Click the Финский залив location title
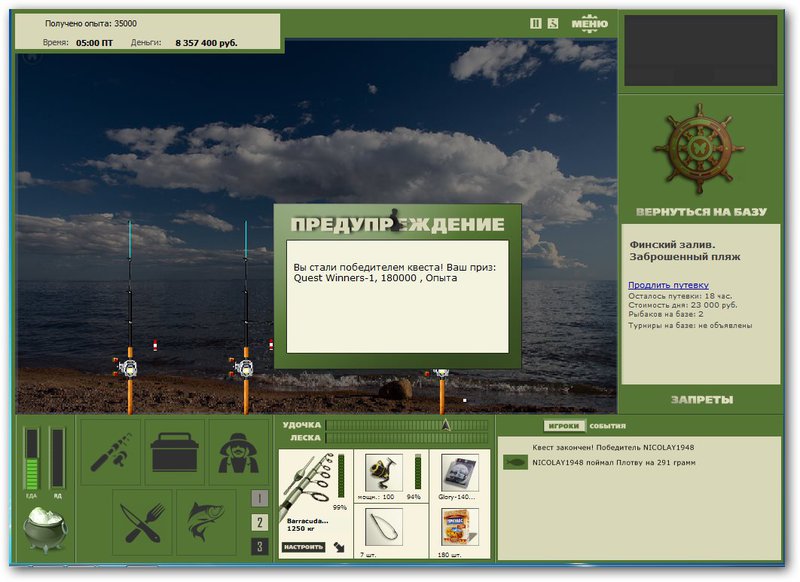Image resolution: width=800 pixels, height=582 pixels. point(685,250)
